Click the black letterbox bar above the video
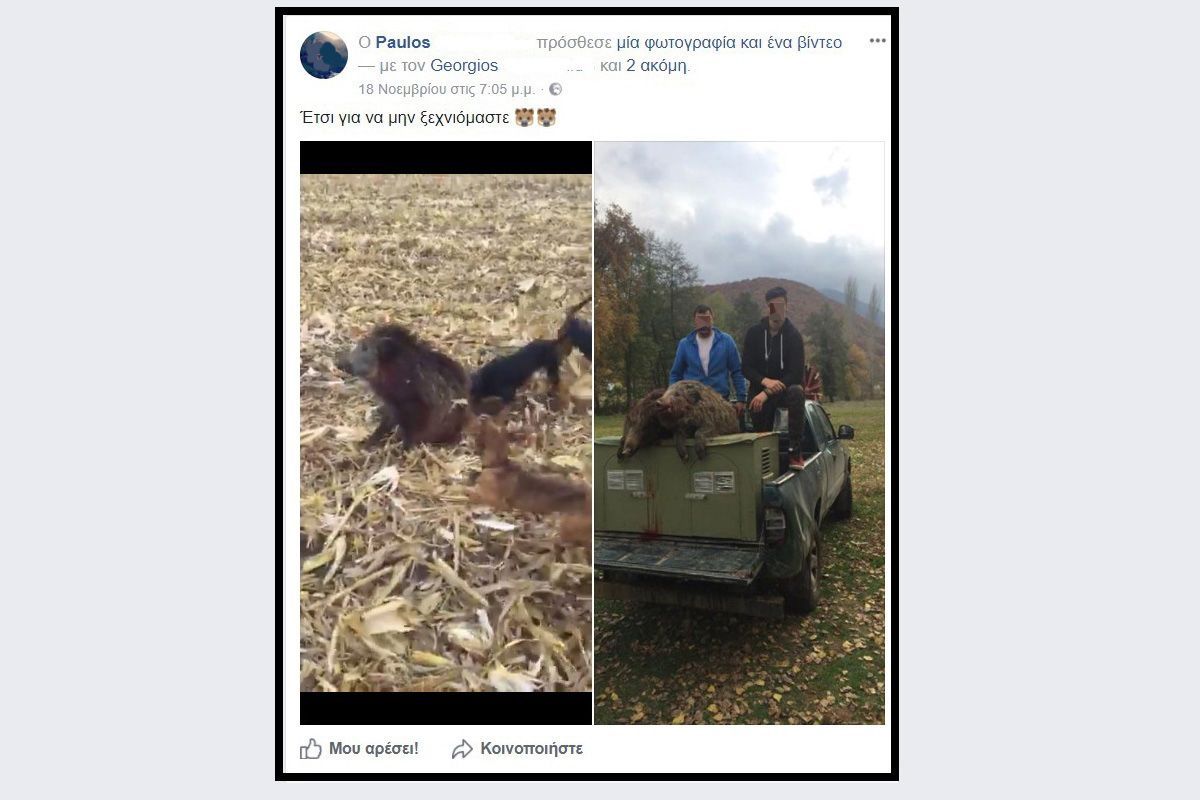The image size is (1200, 800). point(446,158)
